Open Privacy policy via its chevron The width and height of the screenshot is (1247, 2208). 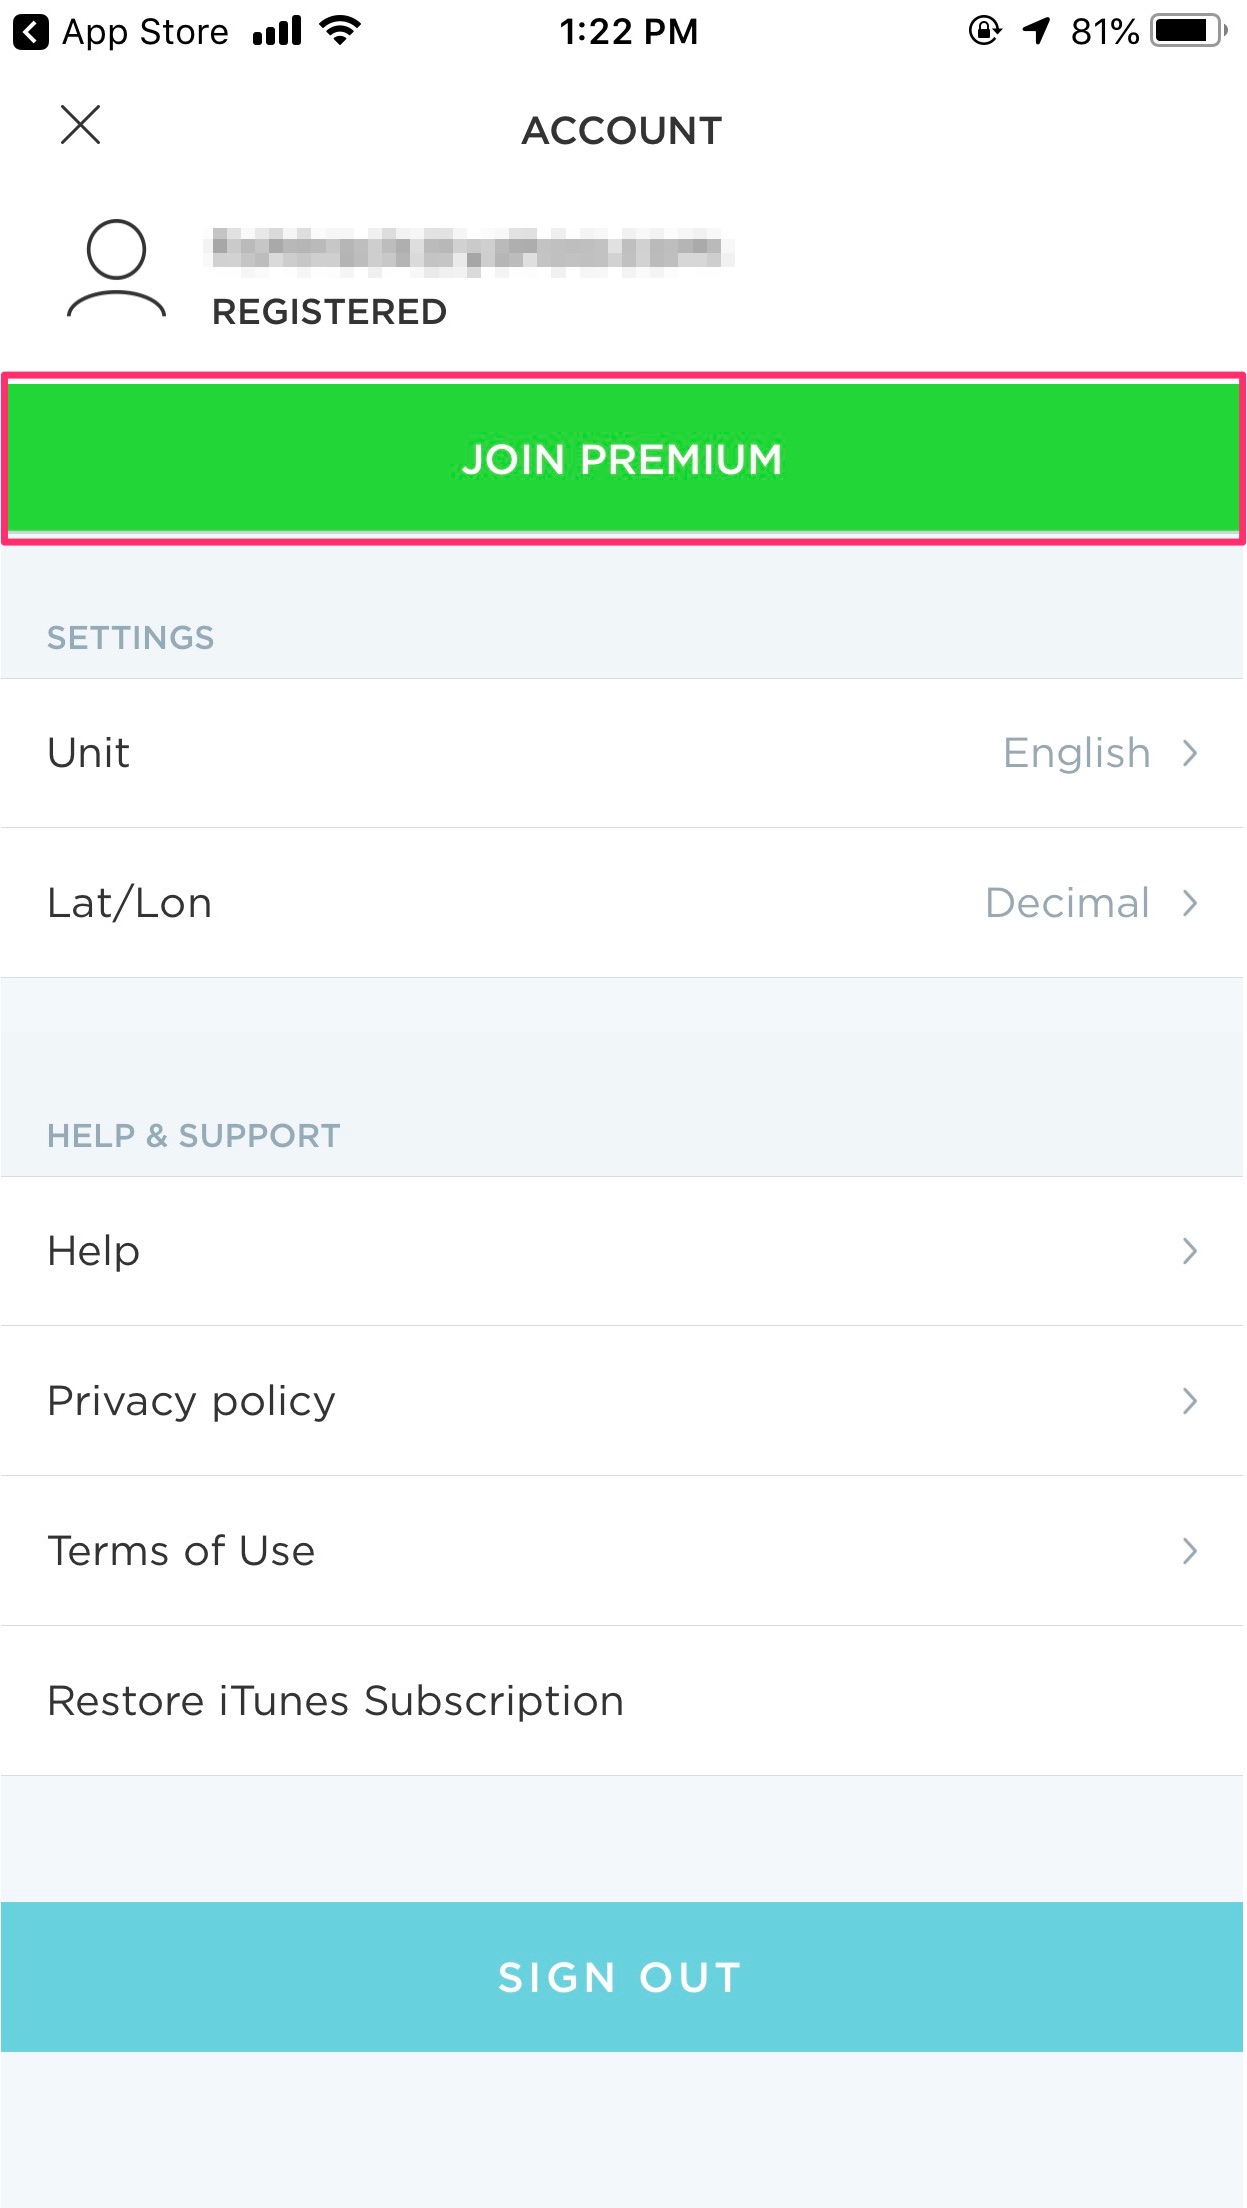(x=1189, y=1401)
